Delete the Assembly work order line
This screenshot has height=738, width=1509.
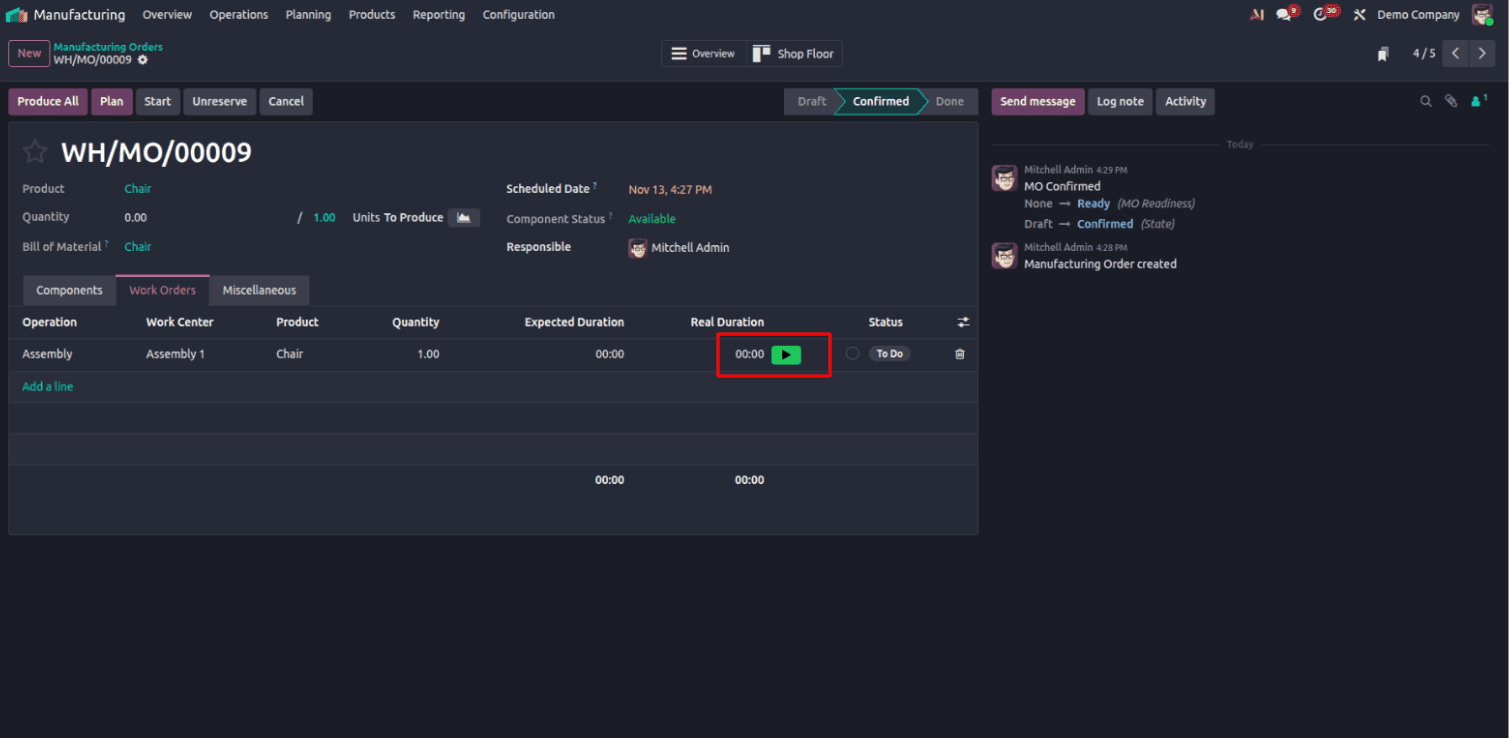[x=959, y=354]
